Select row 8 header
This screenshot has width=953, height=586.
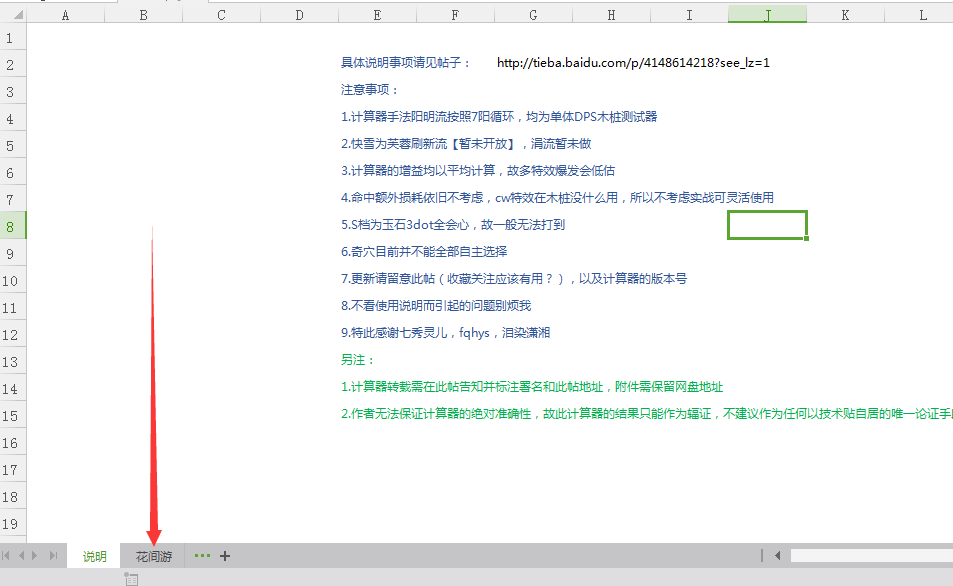[12, 226]
